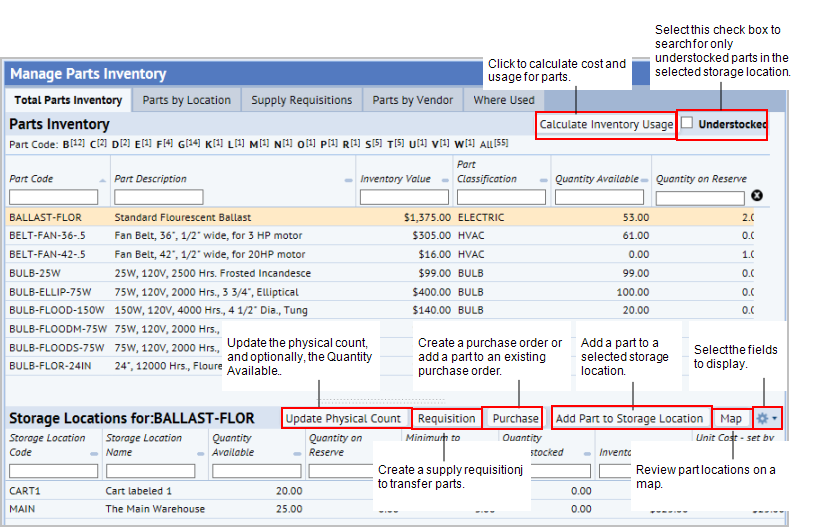Click Add Part to Storage Location
This screenshot has height=527, width=817.
click(x=629, y=419)
